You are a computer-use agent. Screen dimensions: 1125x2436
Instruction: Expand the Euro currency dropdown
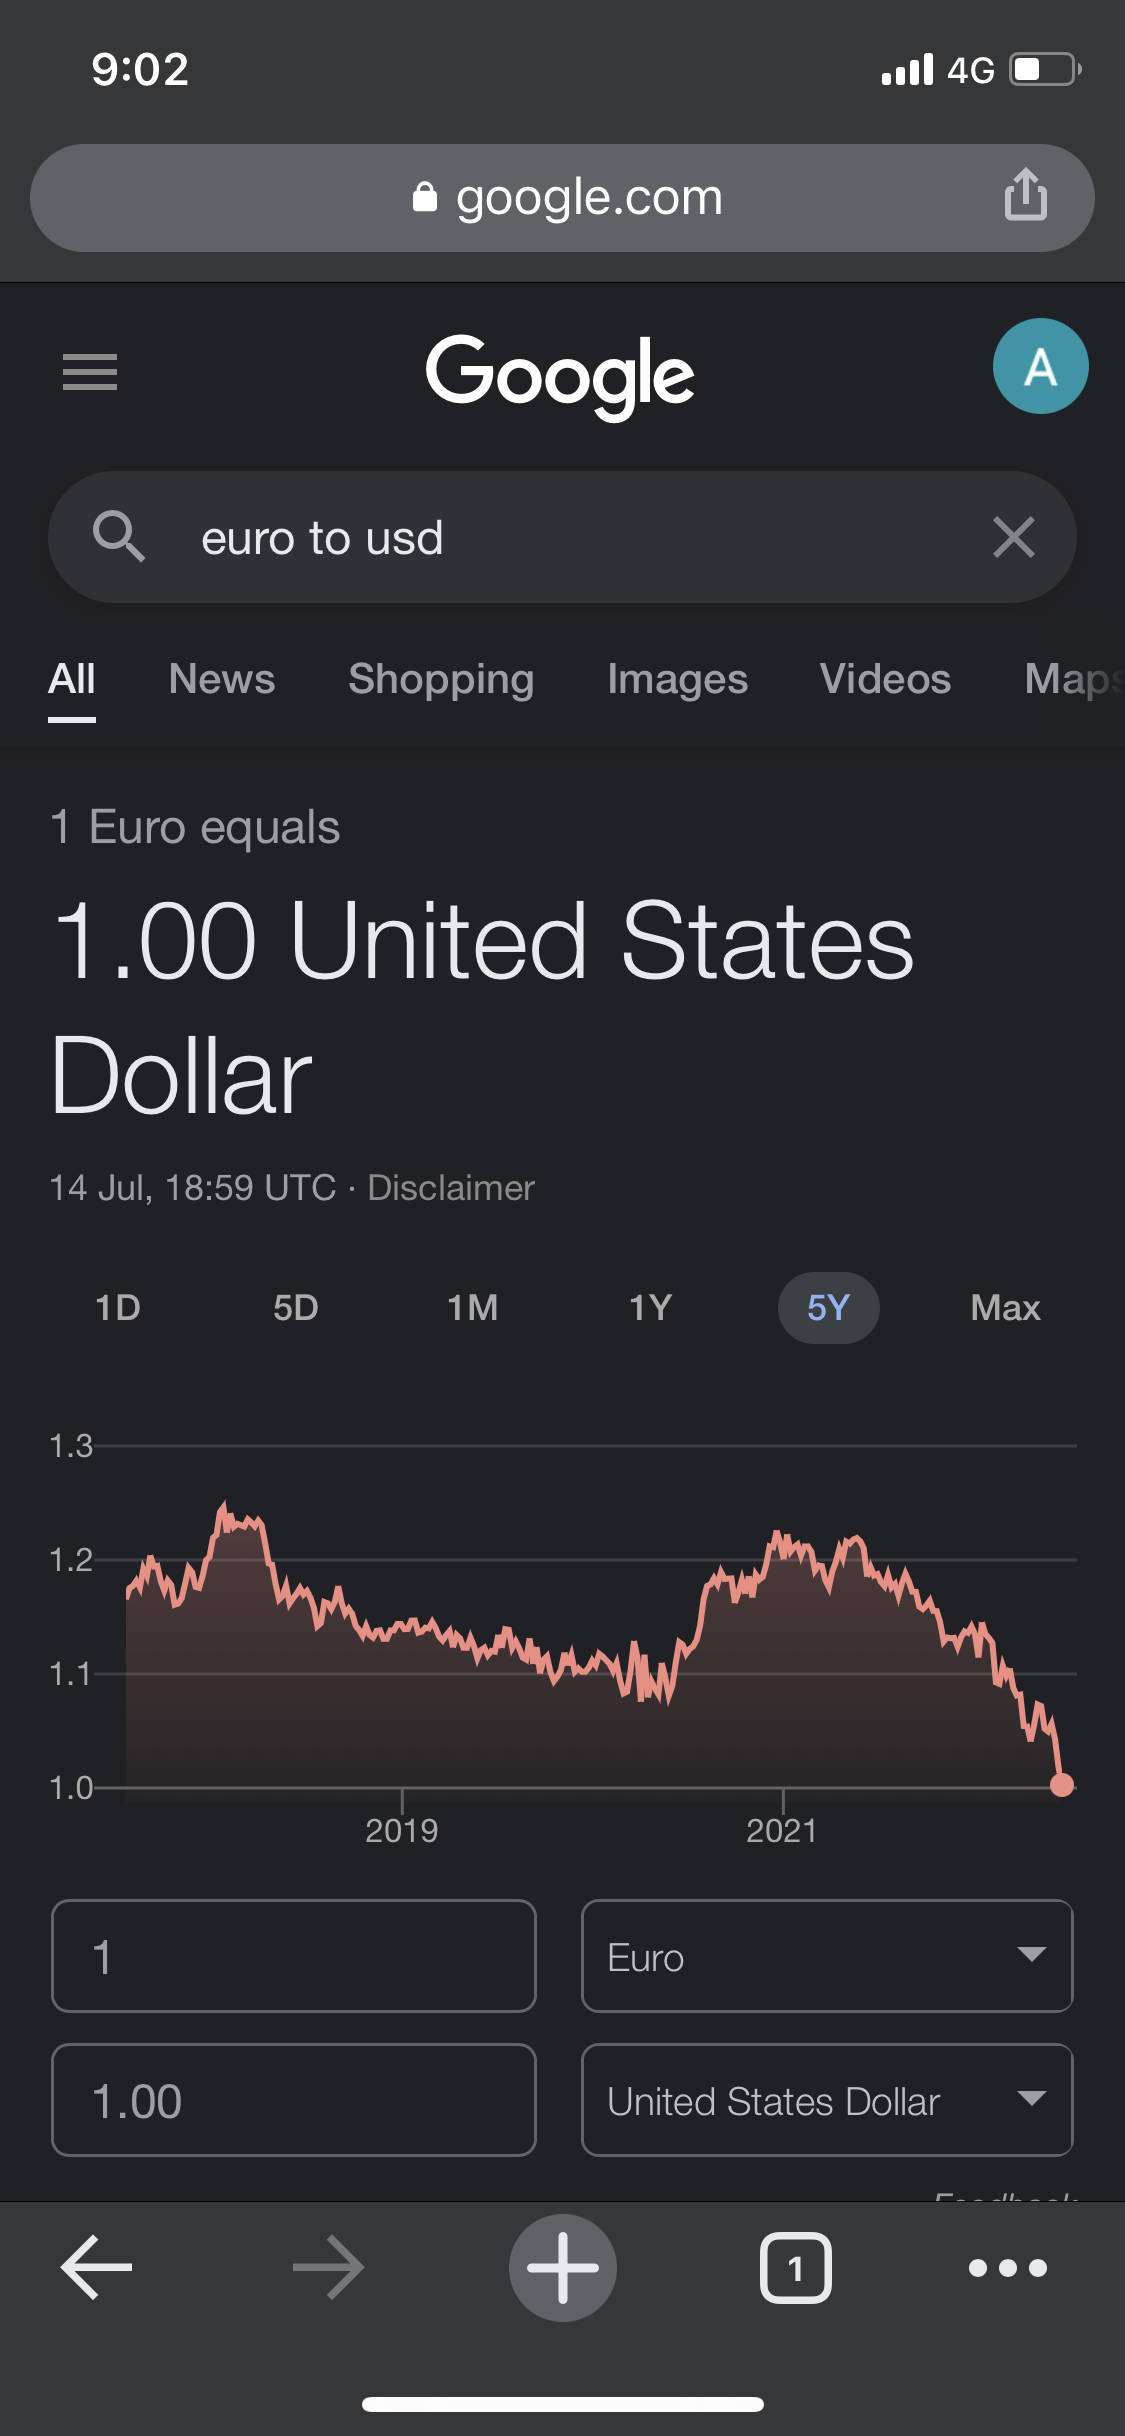pyautogui.click(x=827, y=1956)
